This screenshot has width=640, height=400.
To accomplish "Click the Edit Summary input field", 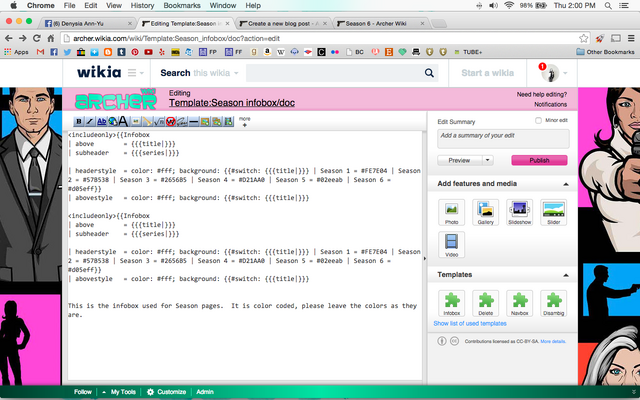I will pyautogui.click(x=503, y=139).
